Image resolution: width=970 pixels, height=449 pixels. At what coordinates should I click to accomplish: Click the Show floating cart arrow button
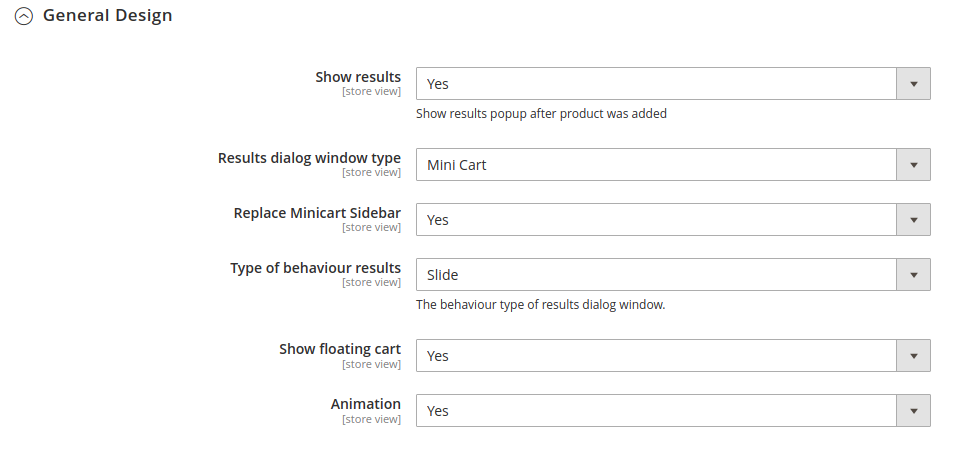pos(913,356)
